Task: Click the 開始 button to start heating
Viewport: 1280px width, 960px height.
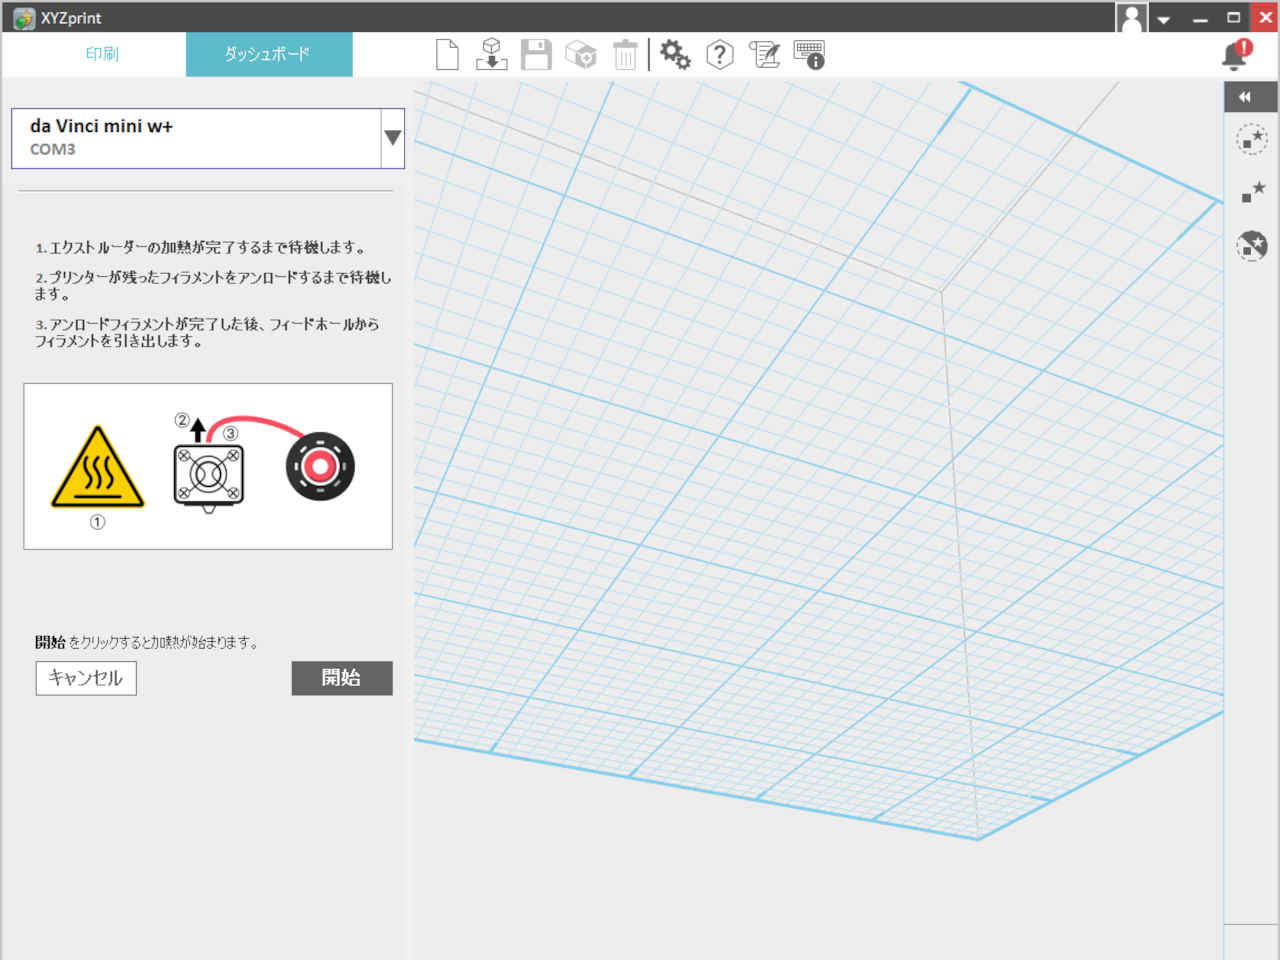Action: (342, 678)
